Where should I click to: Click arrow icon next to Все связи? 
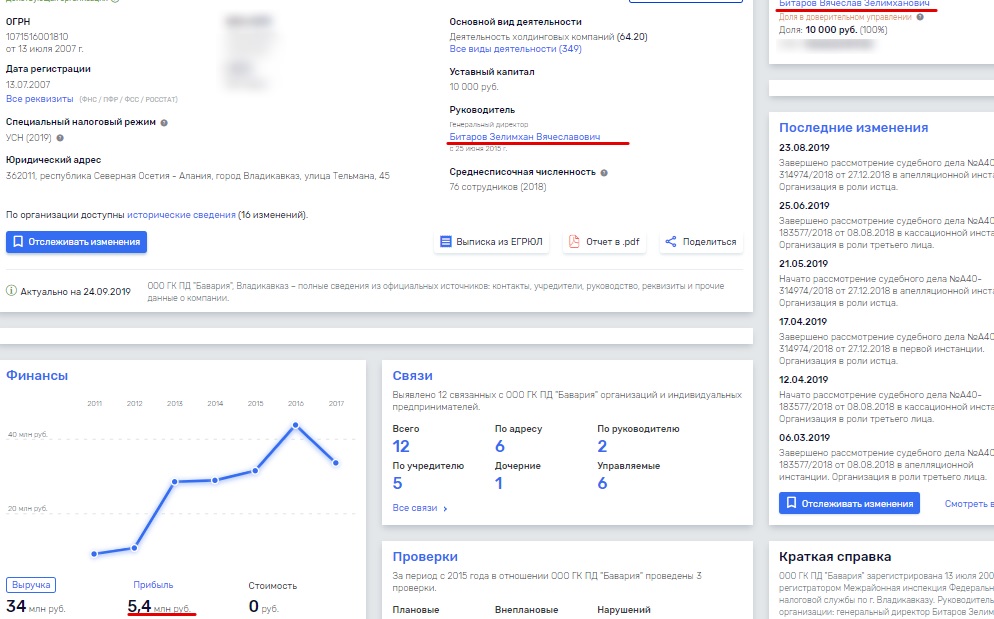pos(445,509)
